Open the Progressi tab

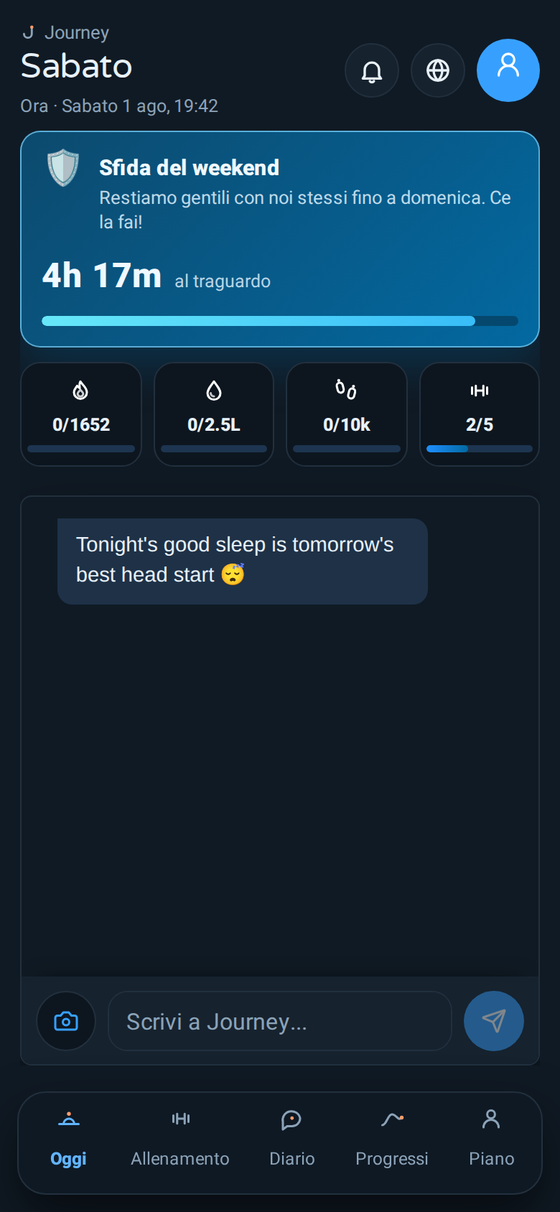click(x=392, y=1141)
